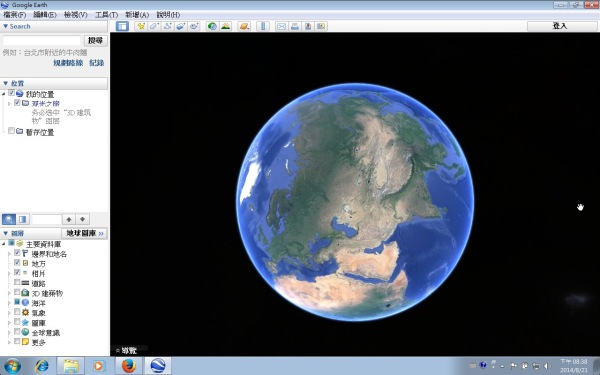Open the 檢視(V) menu
Image resolution: width=600 pixels, height=375 pixels.
[x=75, y=15]
